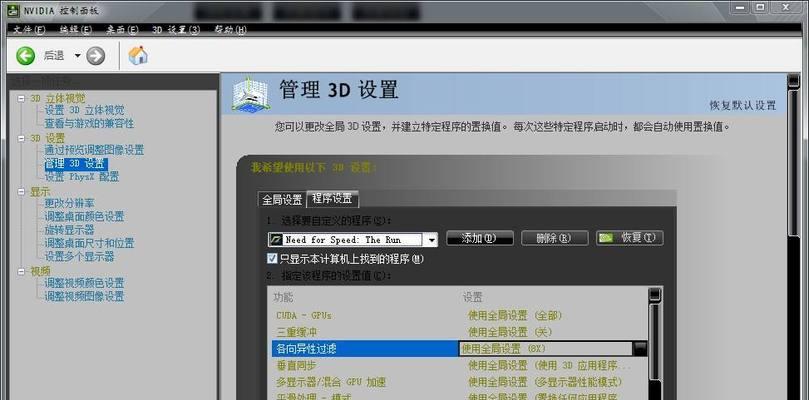
Task: Open the 编辑(E) menu
Action: pos(76,30)
